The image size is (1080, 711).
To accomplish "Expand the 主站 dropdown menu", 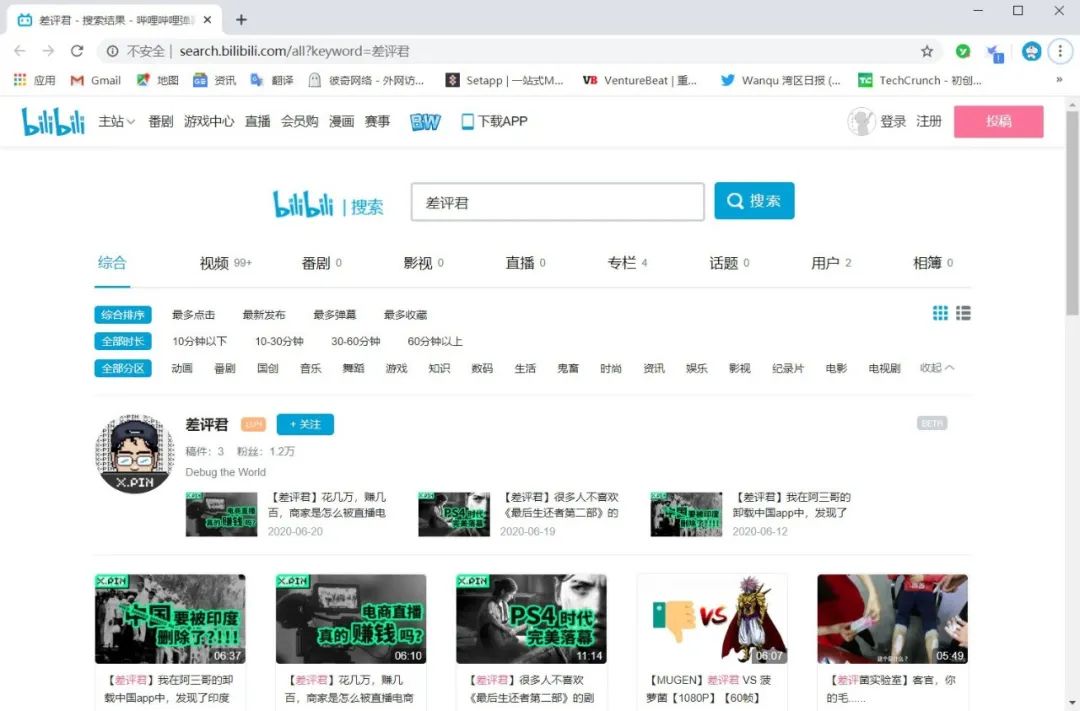I will tap(116, 121).
